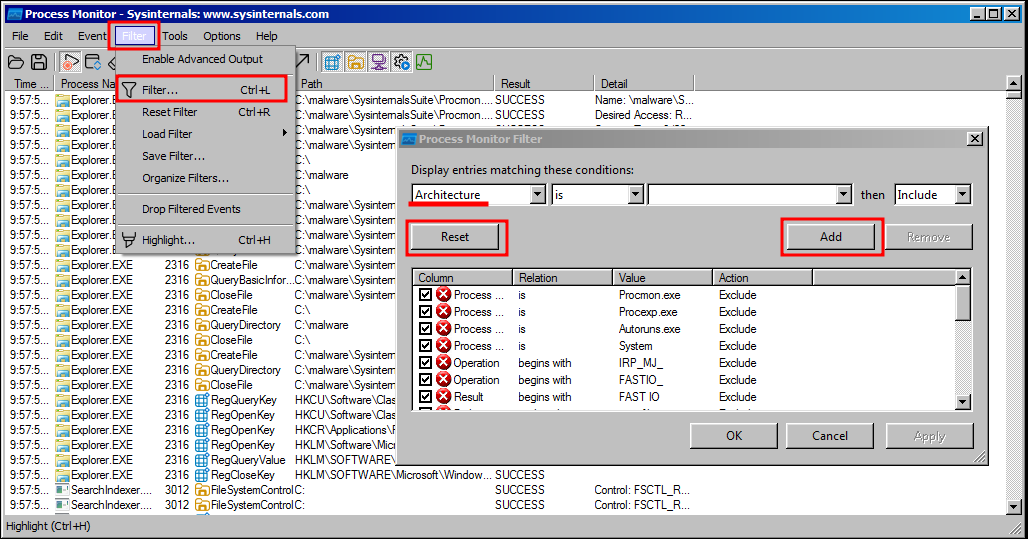This screenshot has height=539, width=1028.
Task: Toggle Show File System Activity icon
Action: 355,62
